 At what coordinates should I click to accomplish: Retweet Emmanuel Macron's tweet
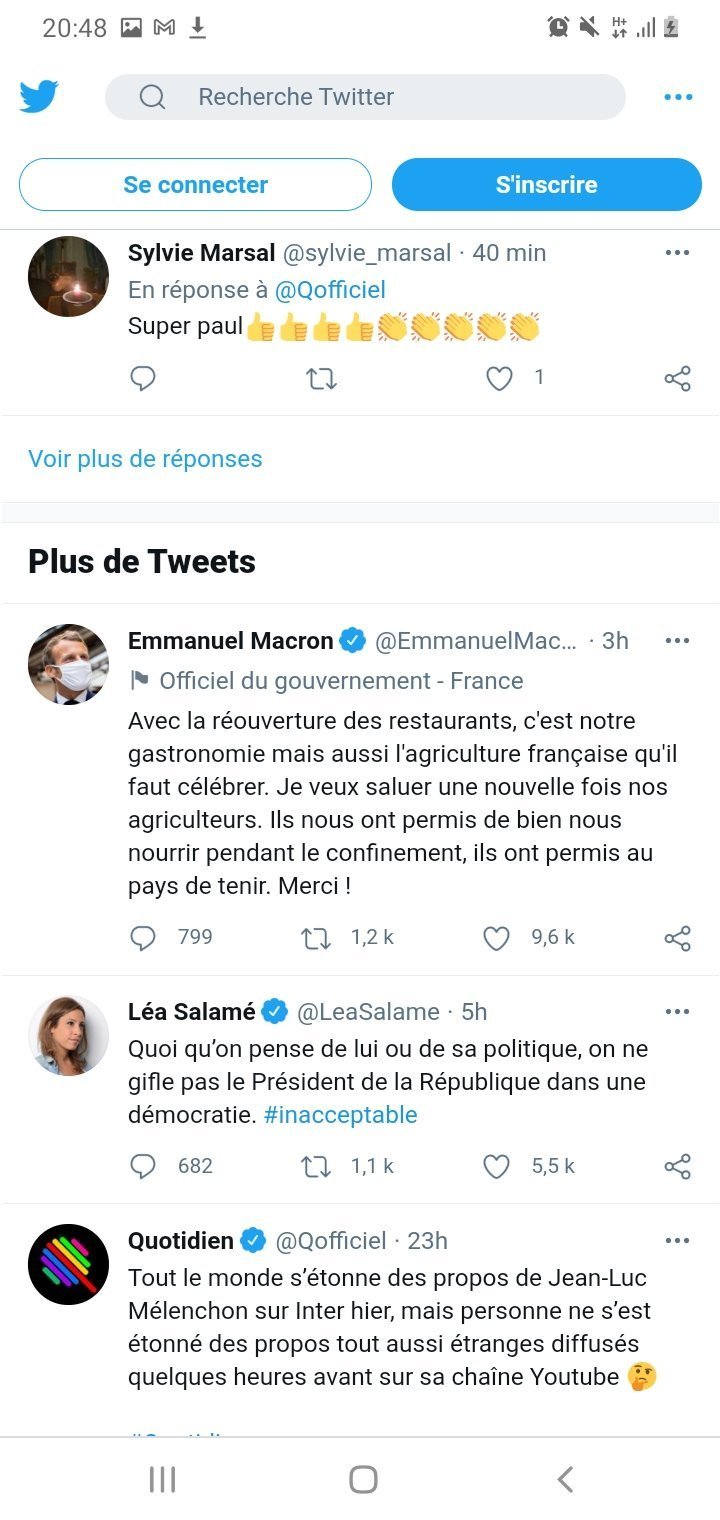click(x=316, y=938)
